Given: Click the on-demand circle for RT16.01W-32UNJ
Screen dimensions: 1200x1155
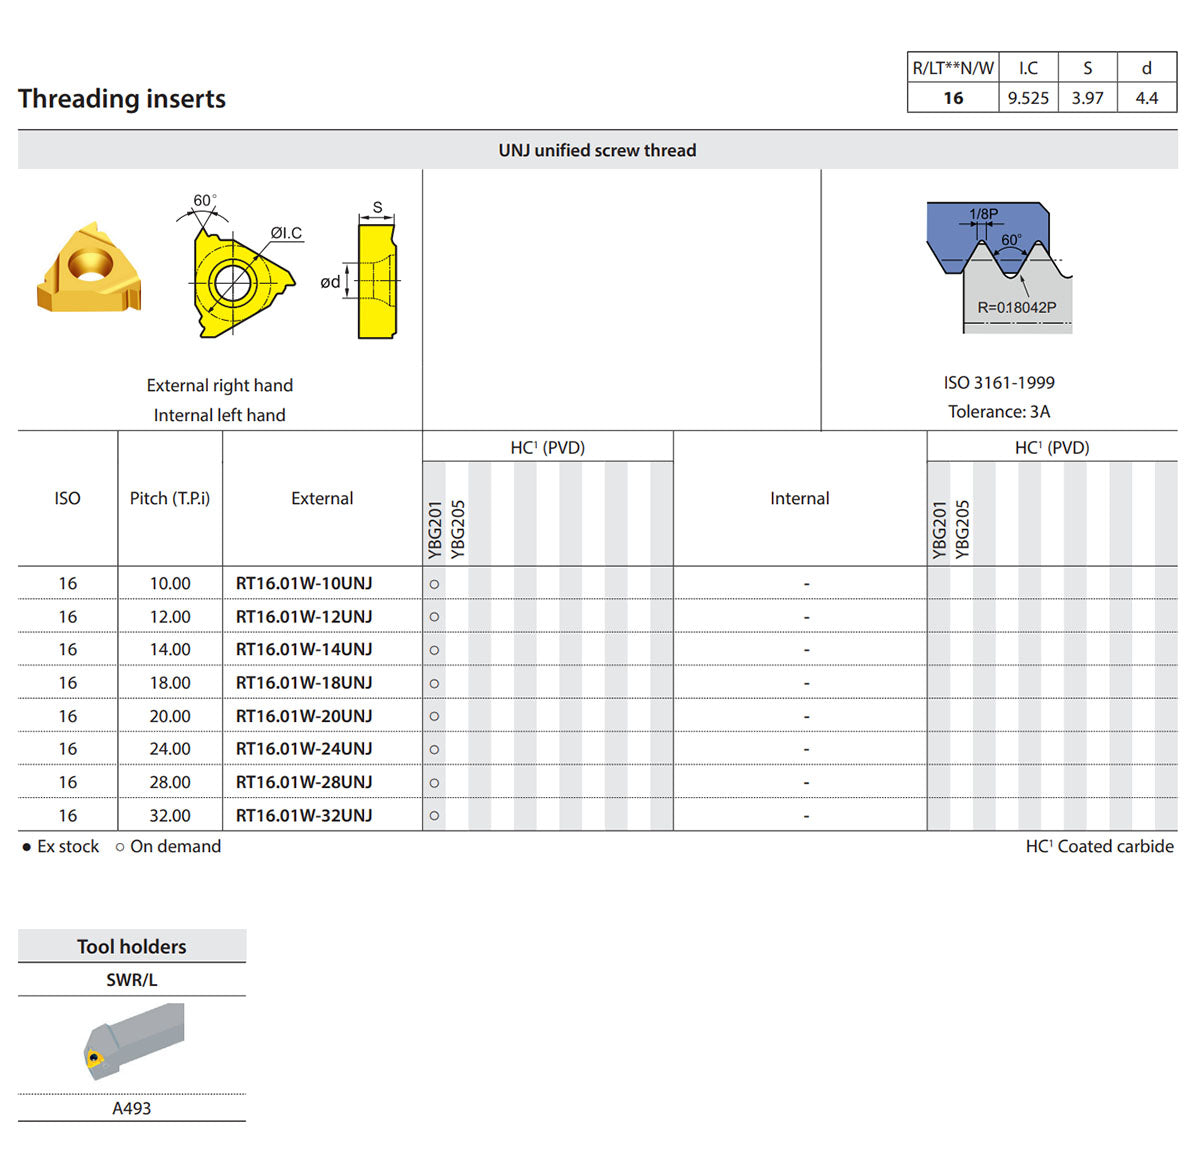Looking at the screenshot, I should click(x=434, y=815).
